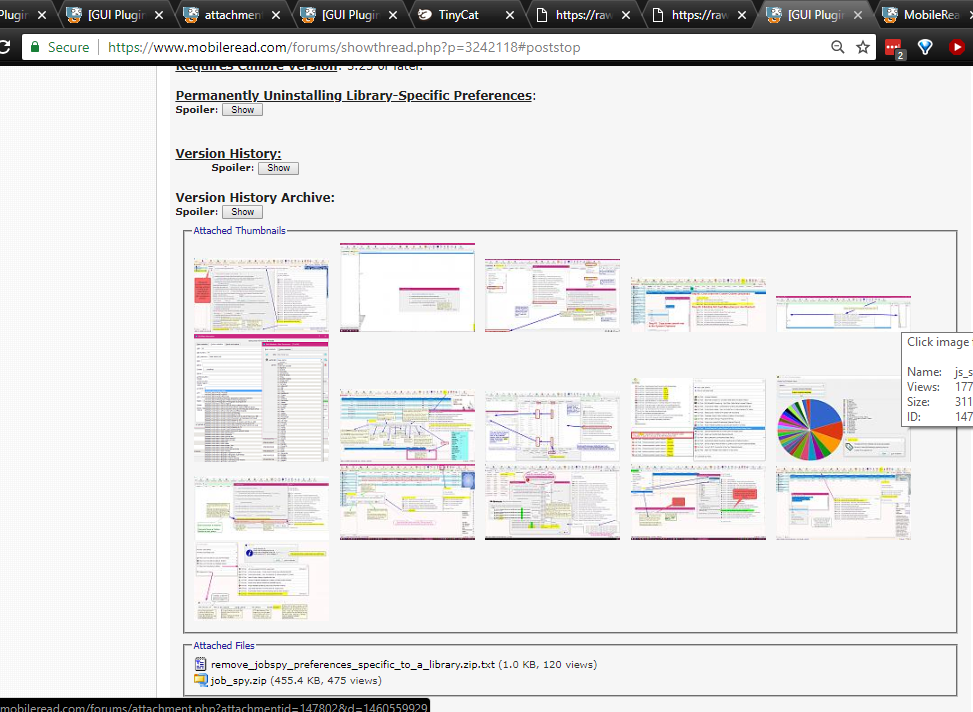
Task: Click the browser reload icon
Action: click(x=4, y=47)
